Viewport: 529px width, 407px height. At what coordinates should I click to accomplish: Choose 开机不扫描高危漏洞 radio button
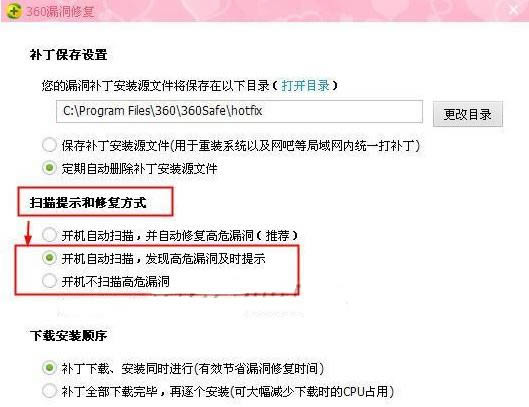tap(49, 281)
